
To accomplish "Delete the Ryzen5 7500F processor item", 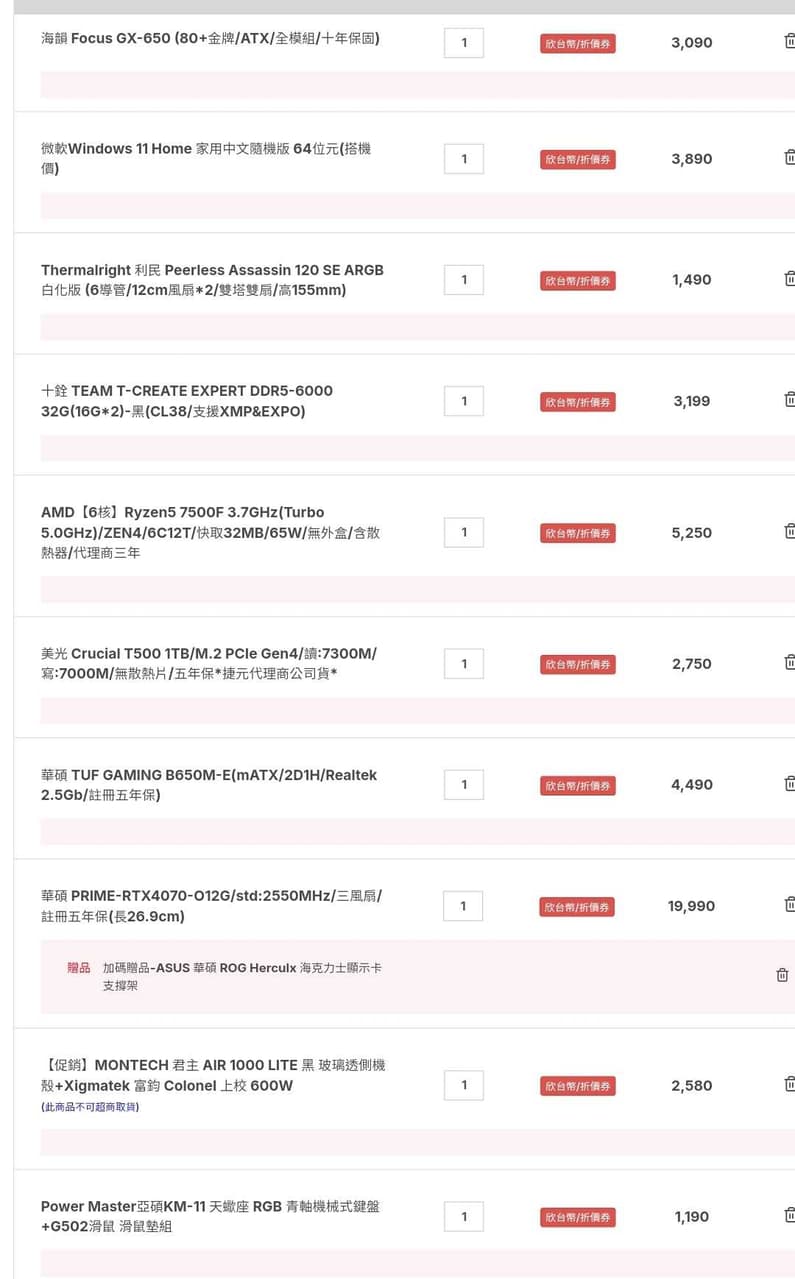I will (x=789, y=531).
